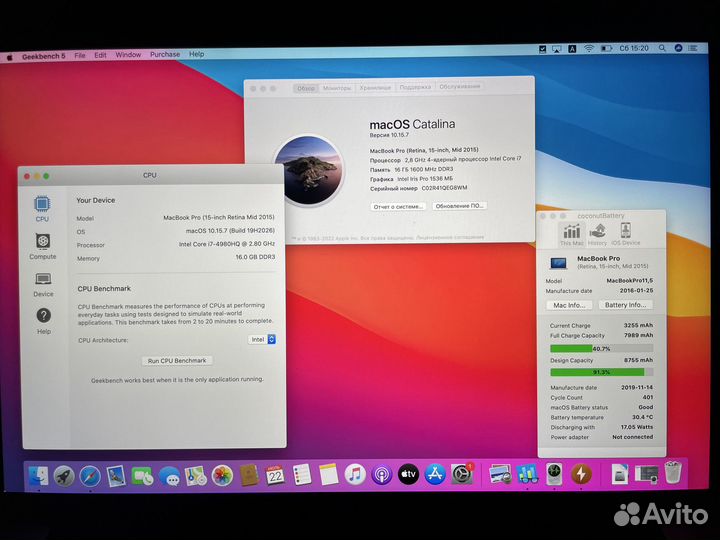Image resolution: width=720 pixels, height=540 pixels.
Task: Select iOS Device tab in coconutBattery
Action: pos(625,234)
